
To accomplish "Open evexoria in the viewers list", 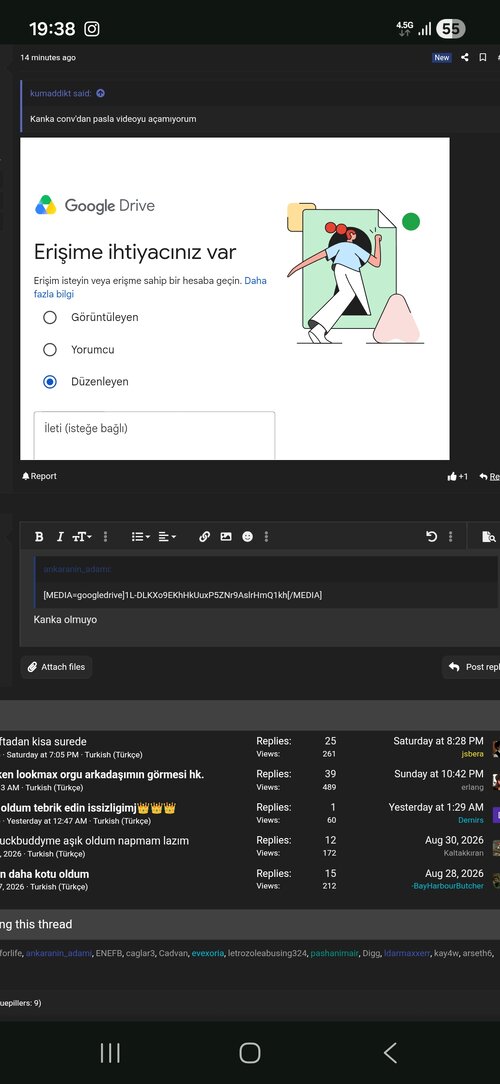I will [x=208, y=953].
